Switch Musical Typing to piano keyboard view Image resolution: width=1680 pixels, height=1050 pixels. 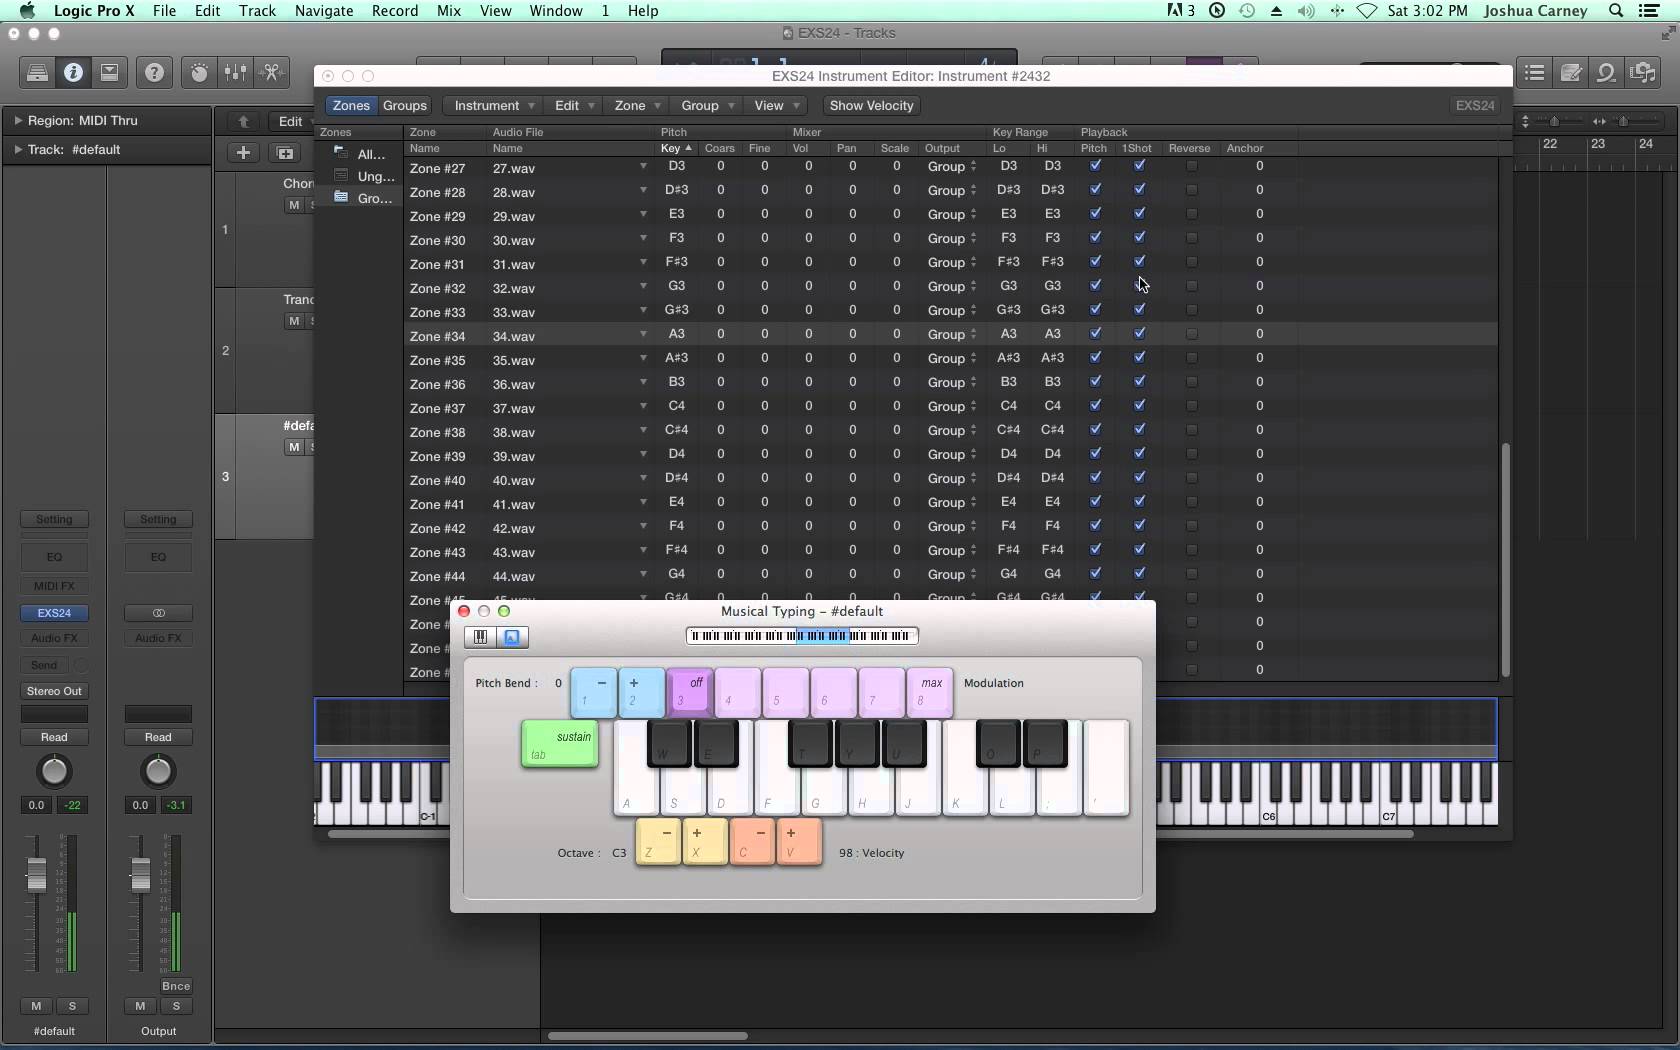(x=481, y=637)
